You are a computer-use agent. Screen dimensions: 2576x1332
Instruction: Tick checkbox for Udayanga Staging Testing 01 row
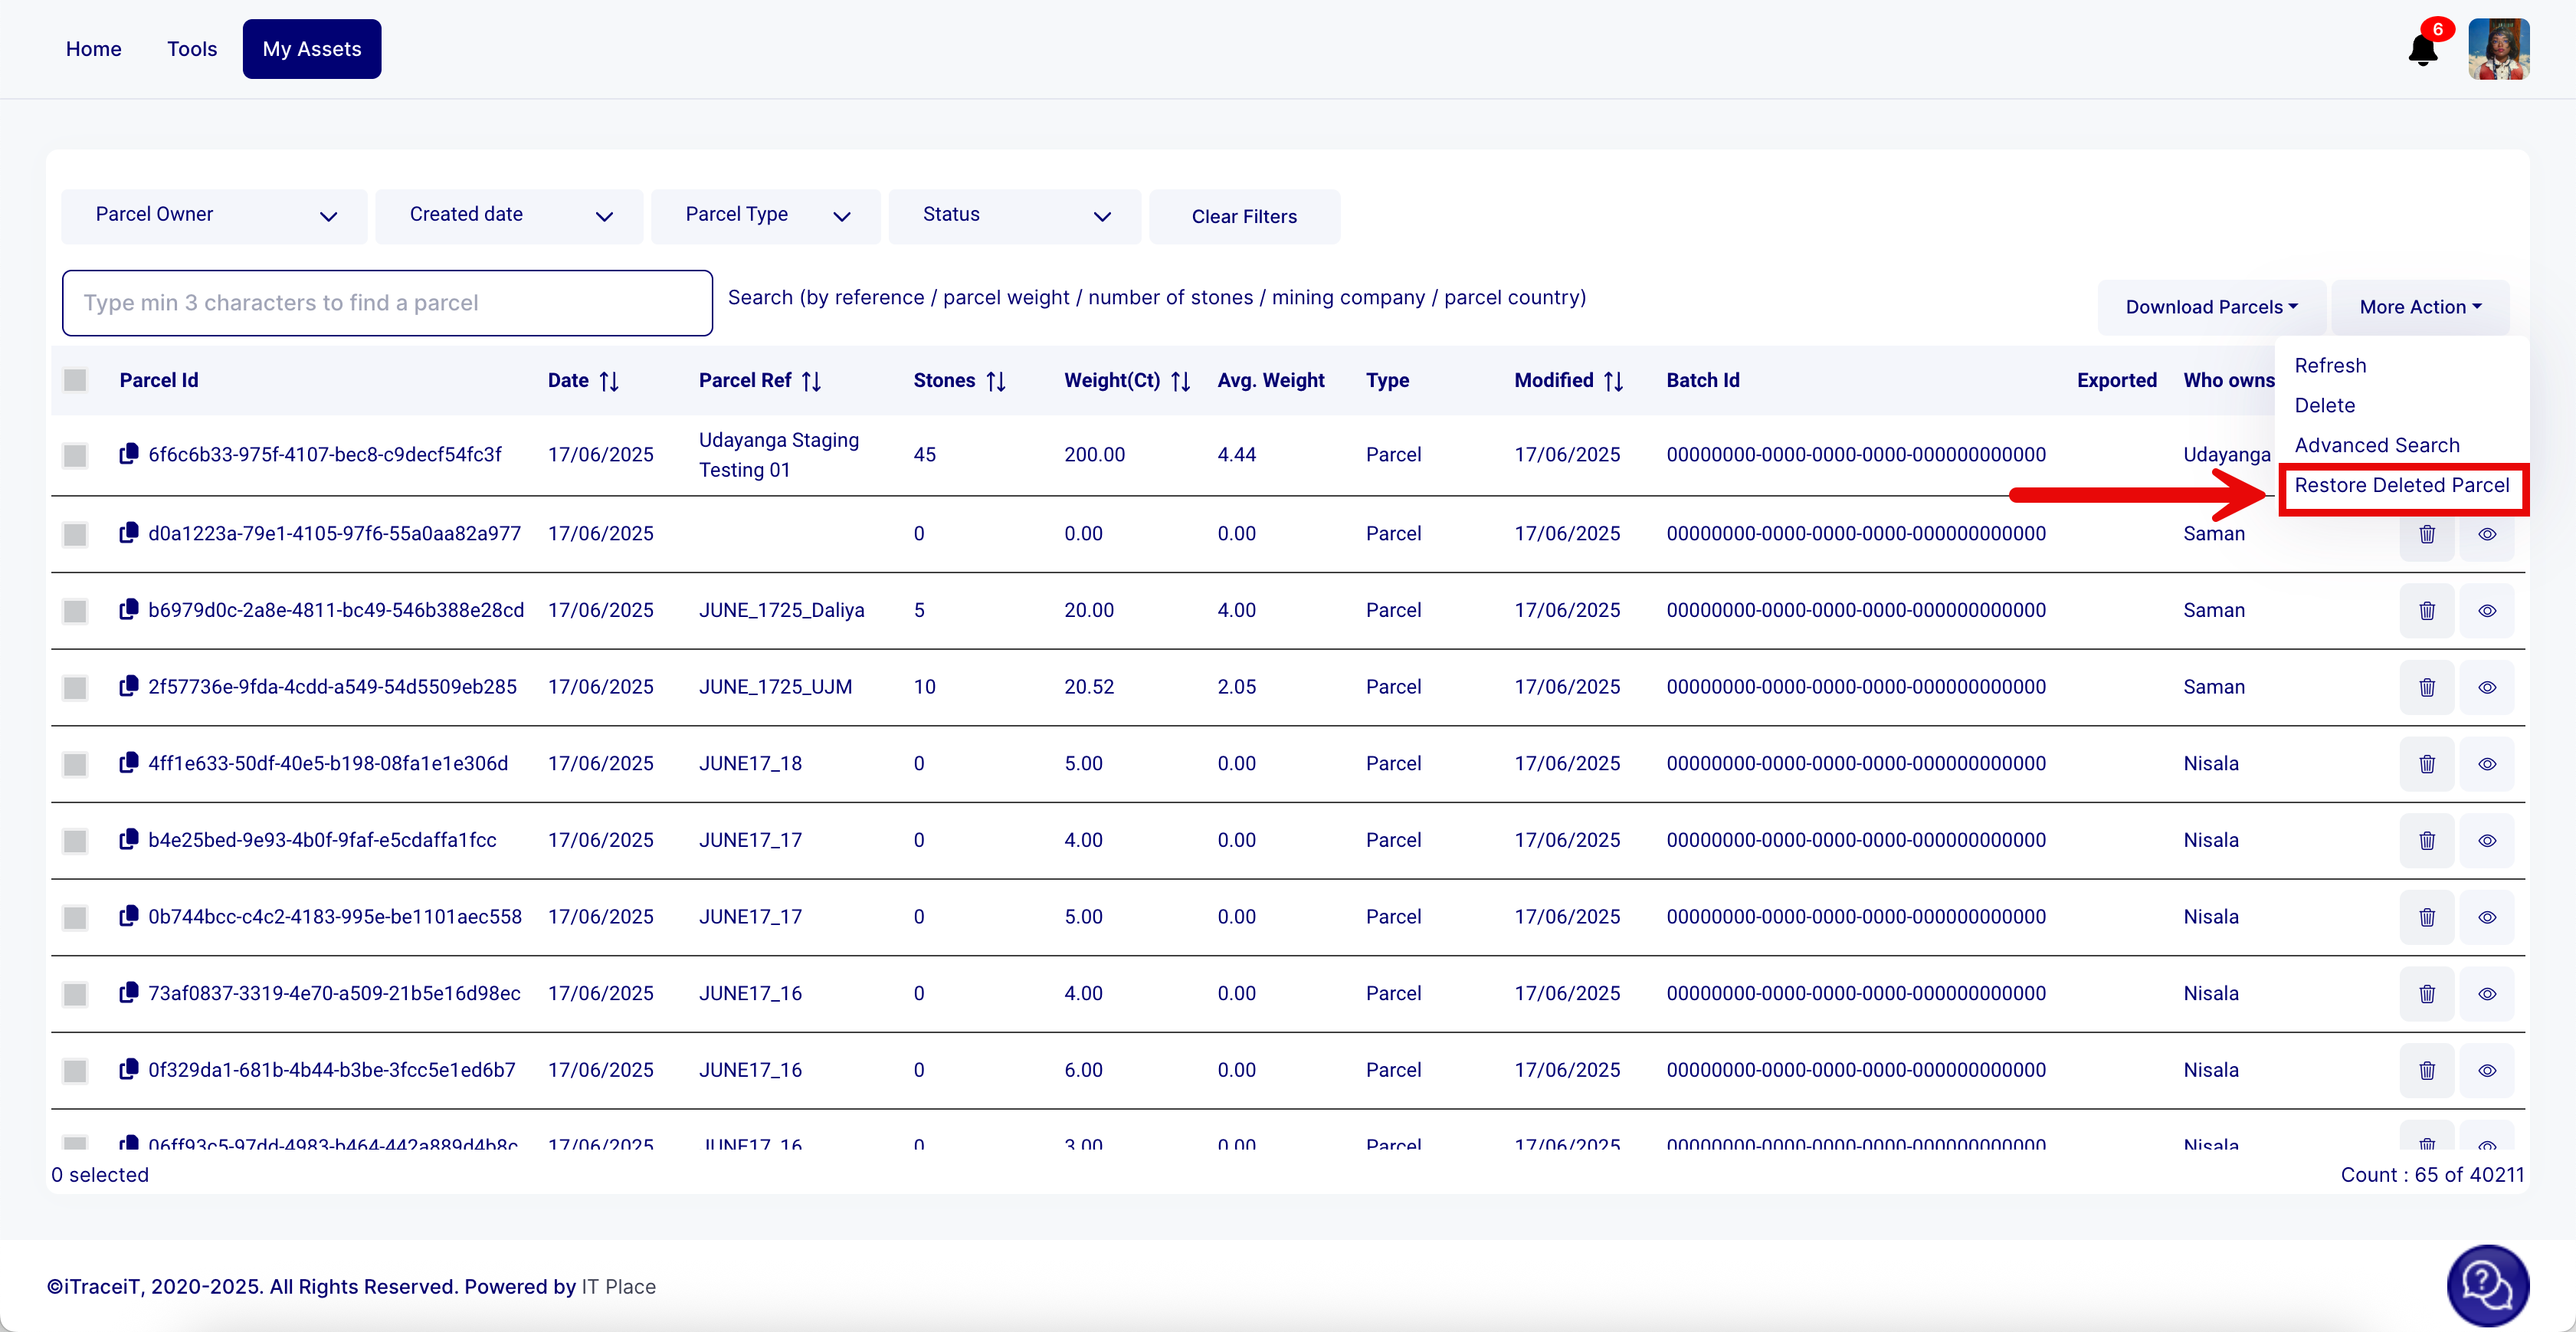pos(75,455)
